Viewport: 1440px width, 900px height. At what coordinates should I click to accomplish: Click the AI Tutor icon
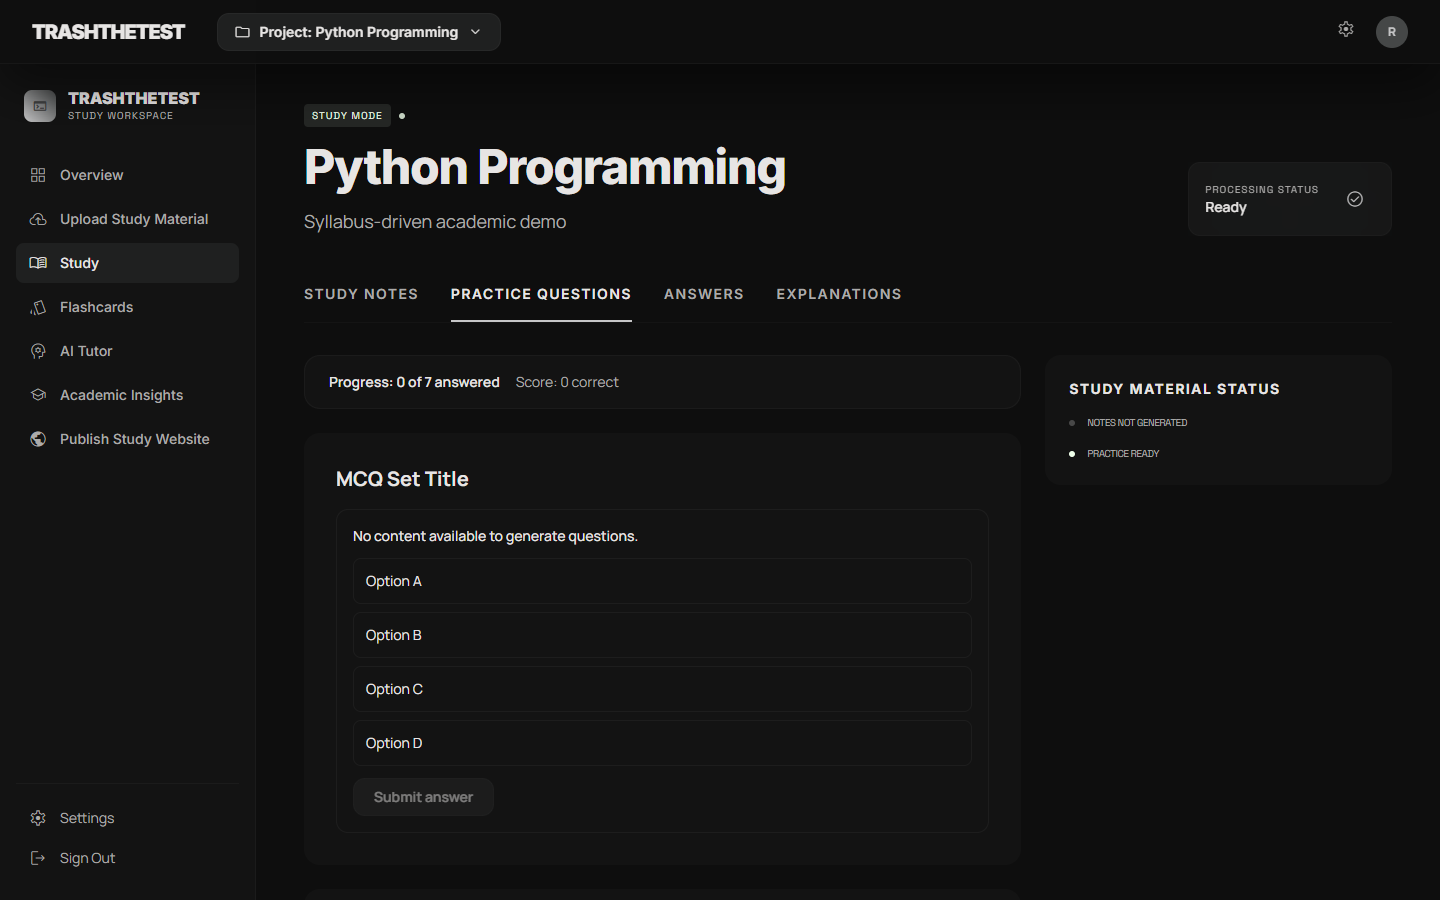click(x=38, y=351)
